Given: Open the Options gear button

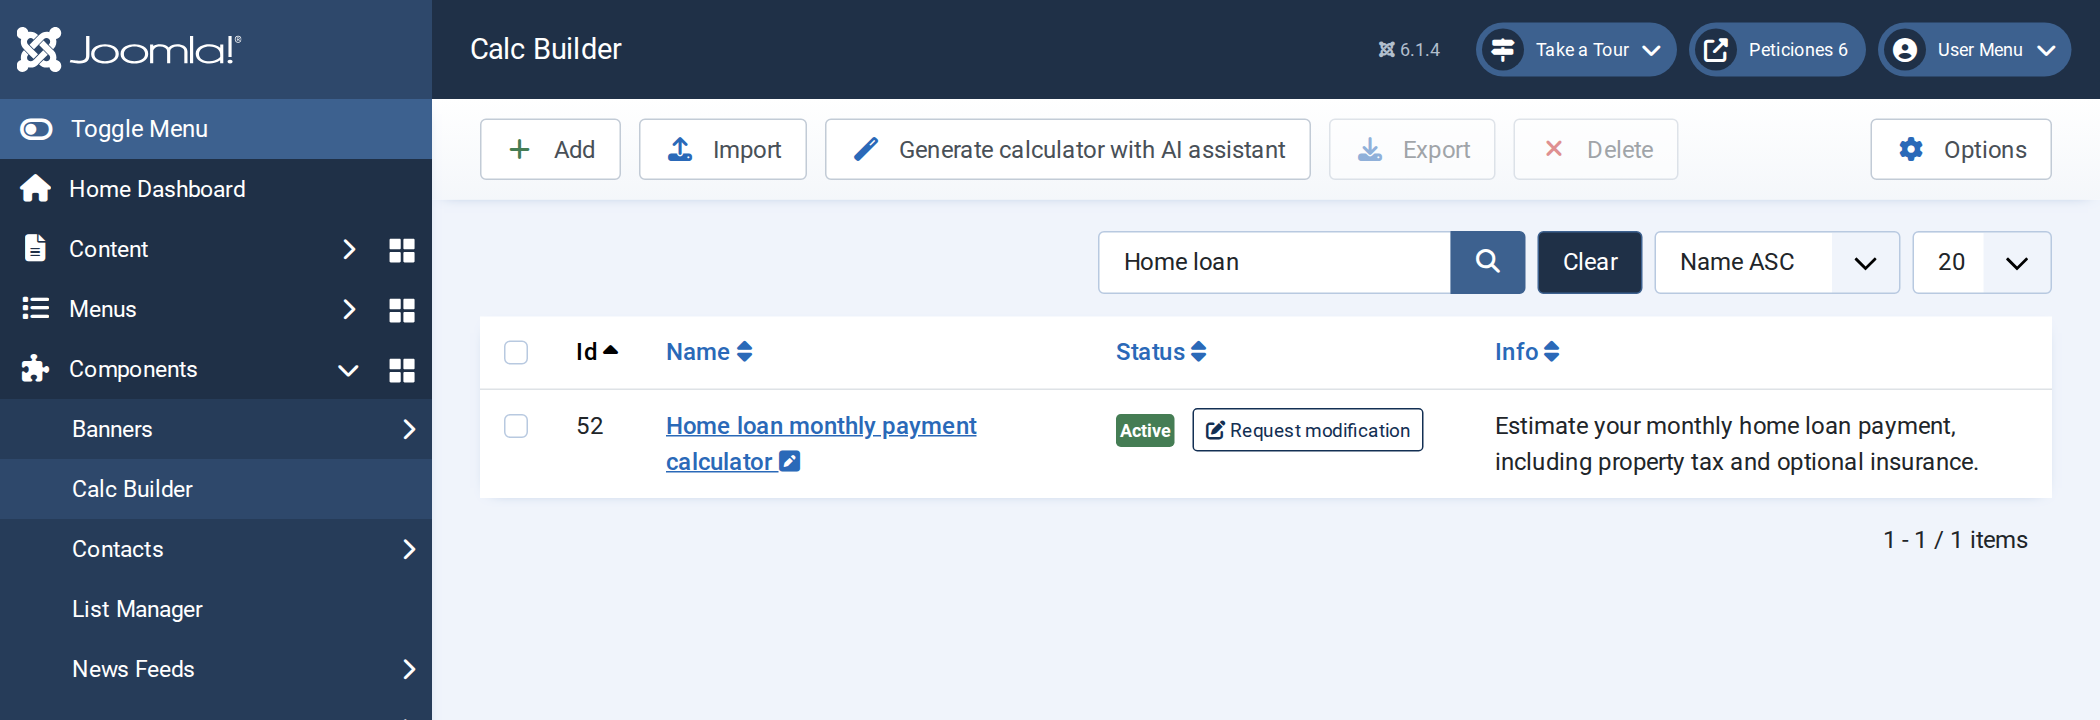Looking at the screenshot, I should [x=1961, y=149].
